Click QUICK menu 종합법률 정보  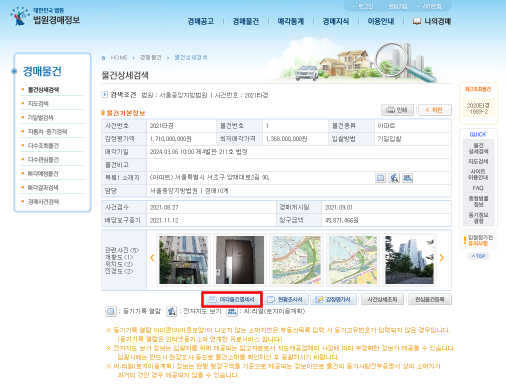[478, 201]
